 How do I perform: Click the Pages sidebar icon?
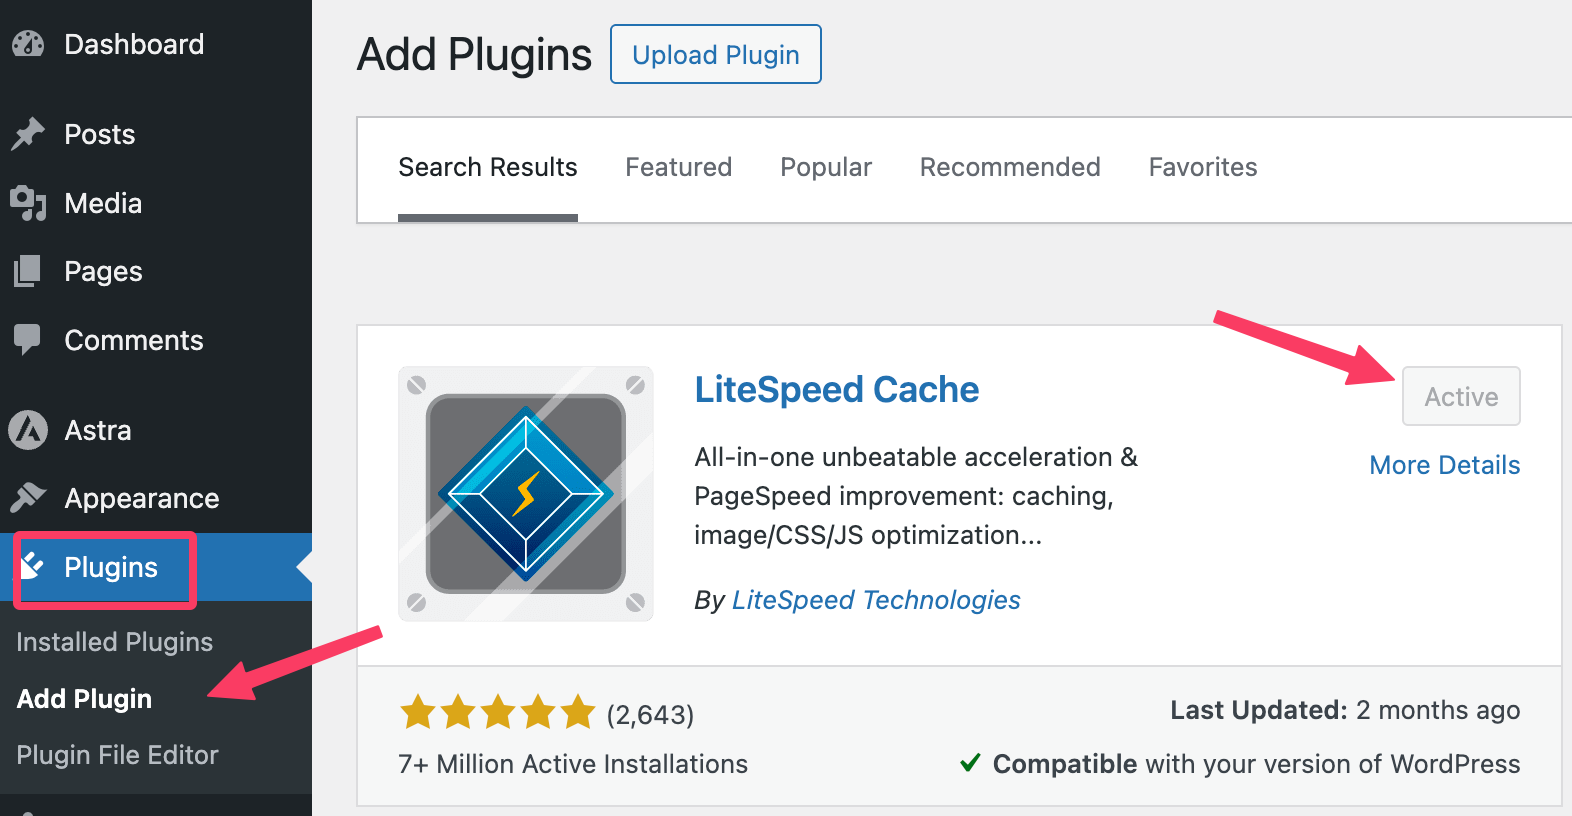coord(28,271)
